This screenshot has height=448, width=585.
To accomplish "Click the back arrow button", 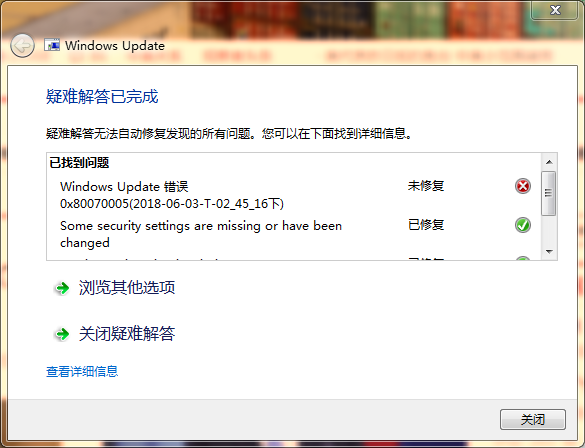I will pos(22,46).
